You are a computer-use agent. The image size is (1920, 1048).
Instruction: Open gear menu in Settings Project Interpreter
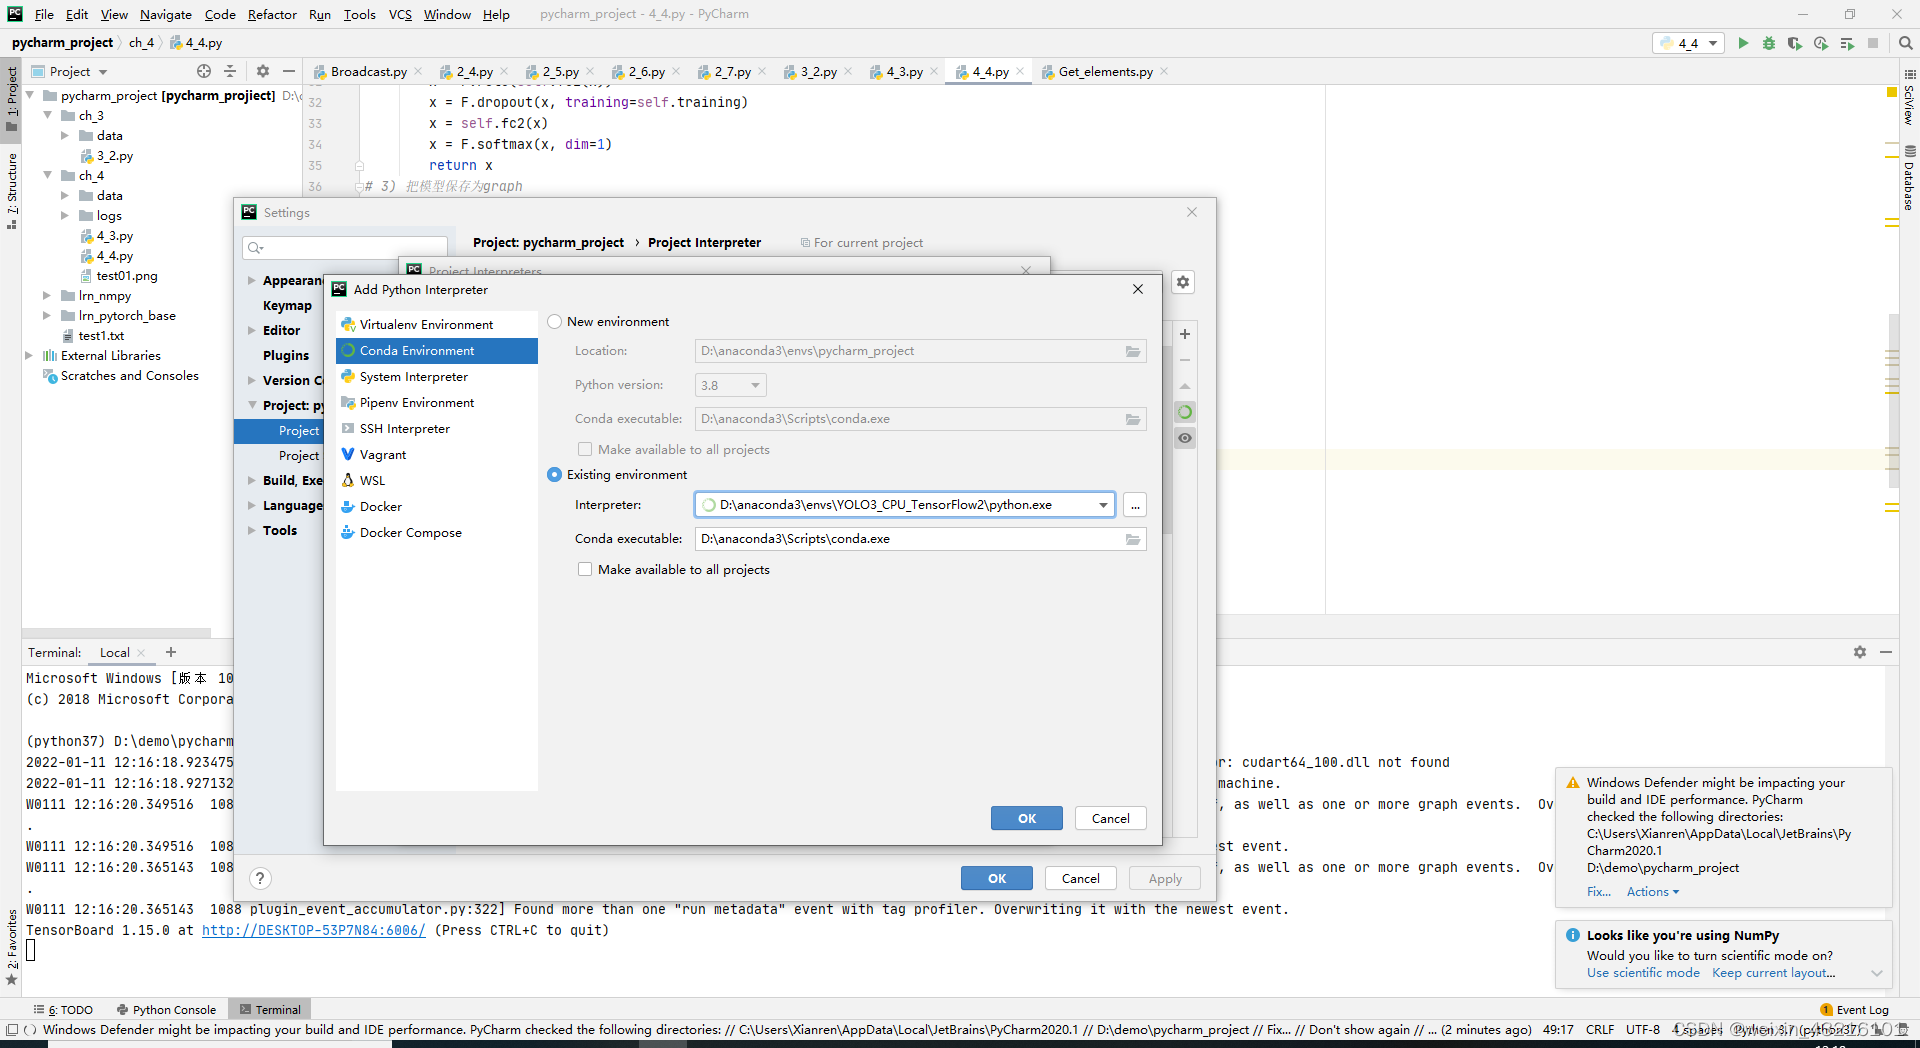[x=1183, y=282]
